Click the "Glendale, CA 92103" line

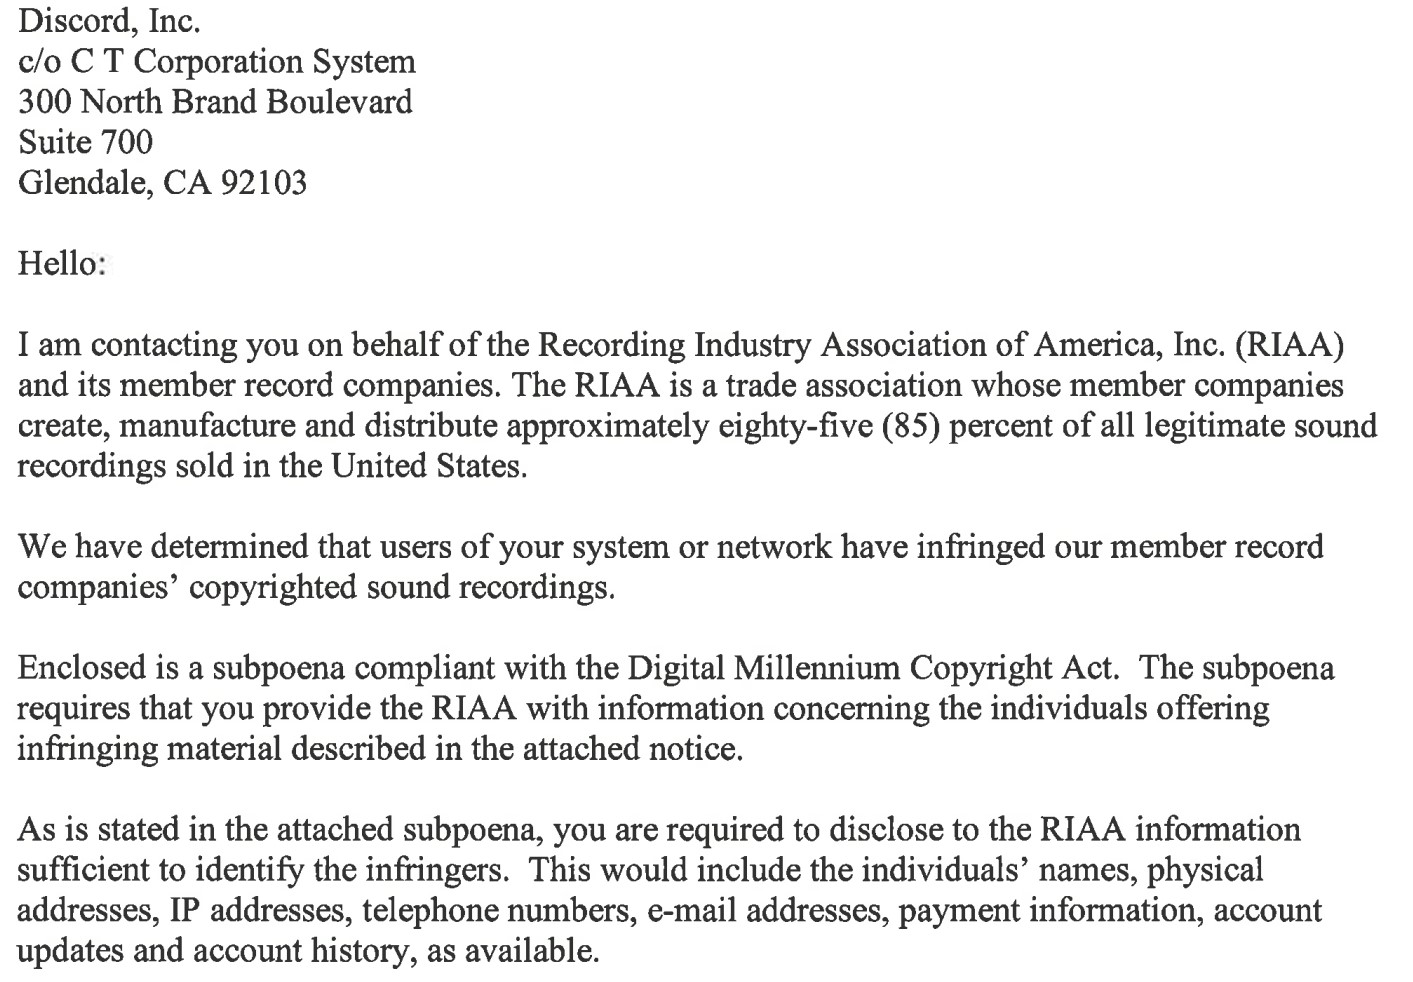pos(162,183)
